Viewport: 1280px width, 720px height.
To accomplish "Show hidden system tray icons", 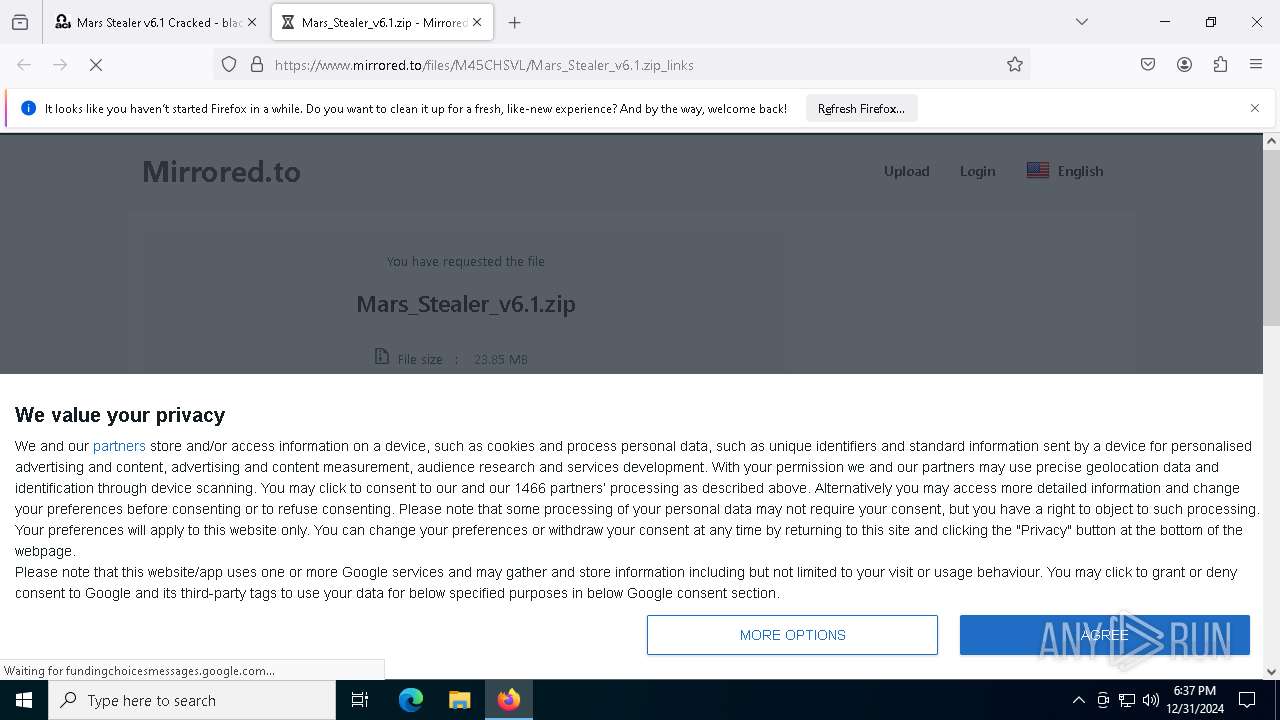I will [x=1078, y=700].
